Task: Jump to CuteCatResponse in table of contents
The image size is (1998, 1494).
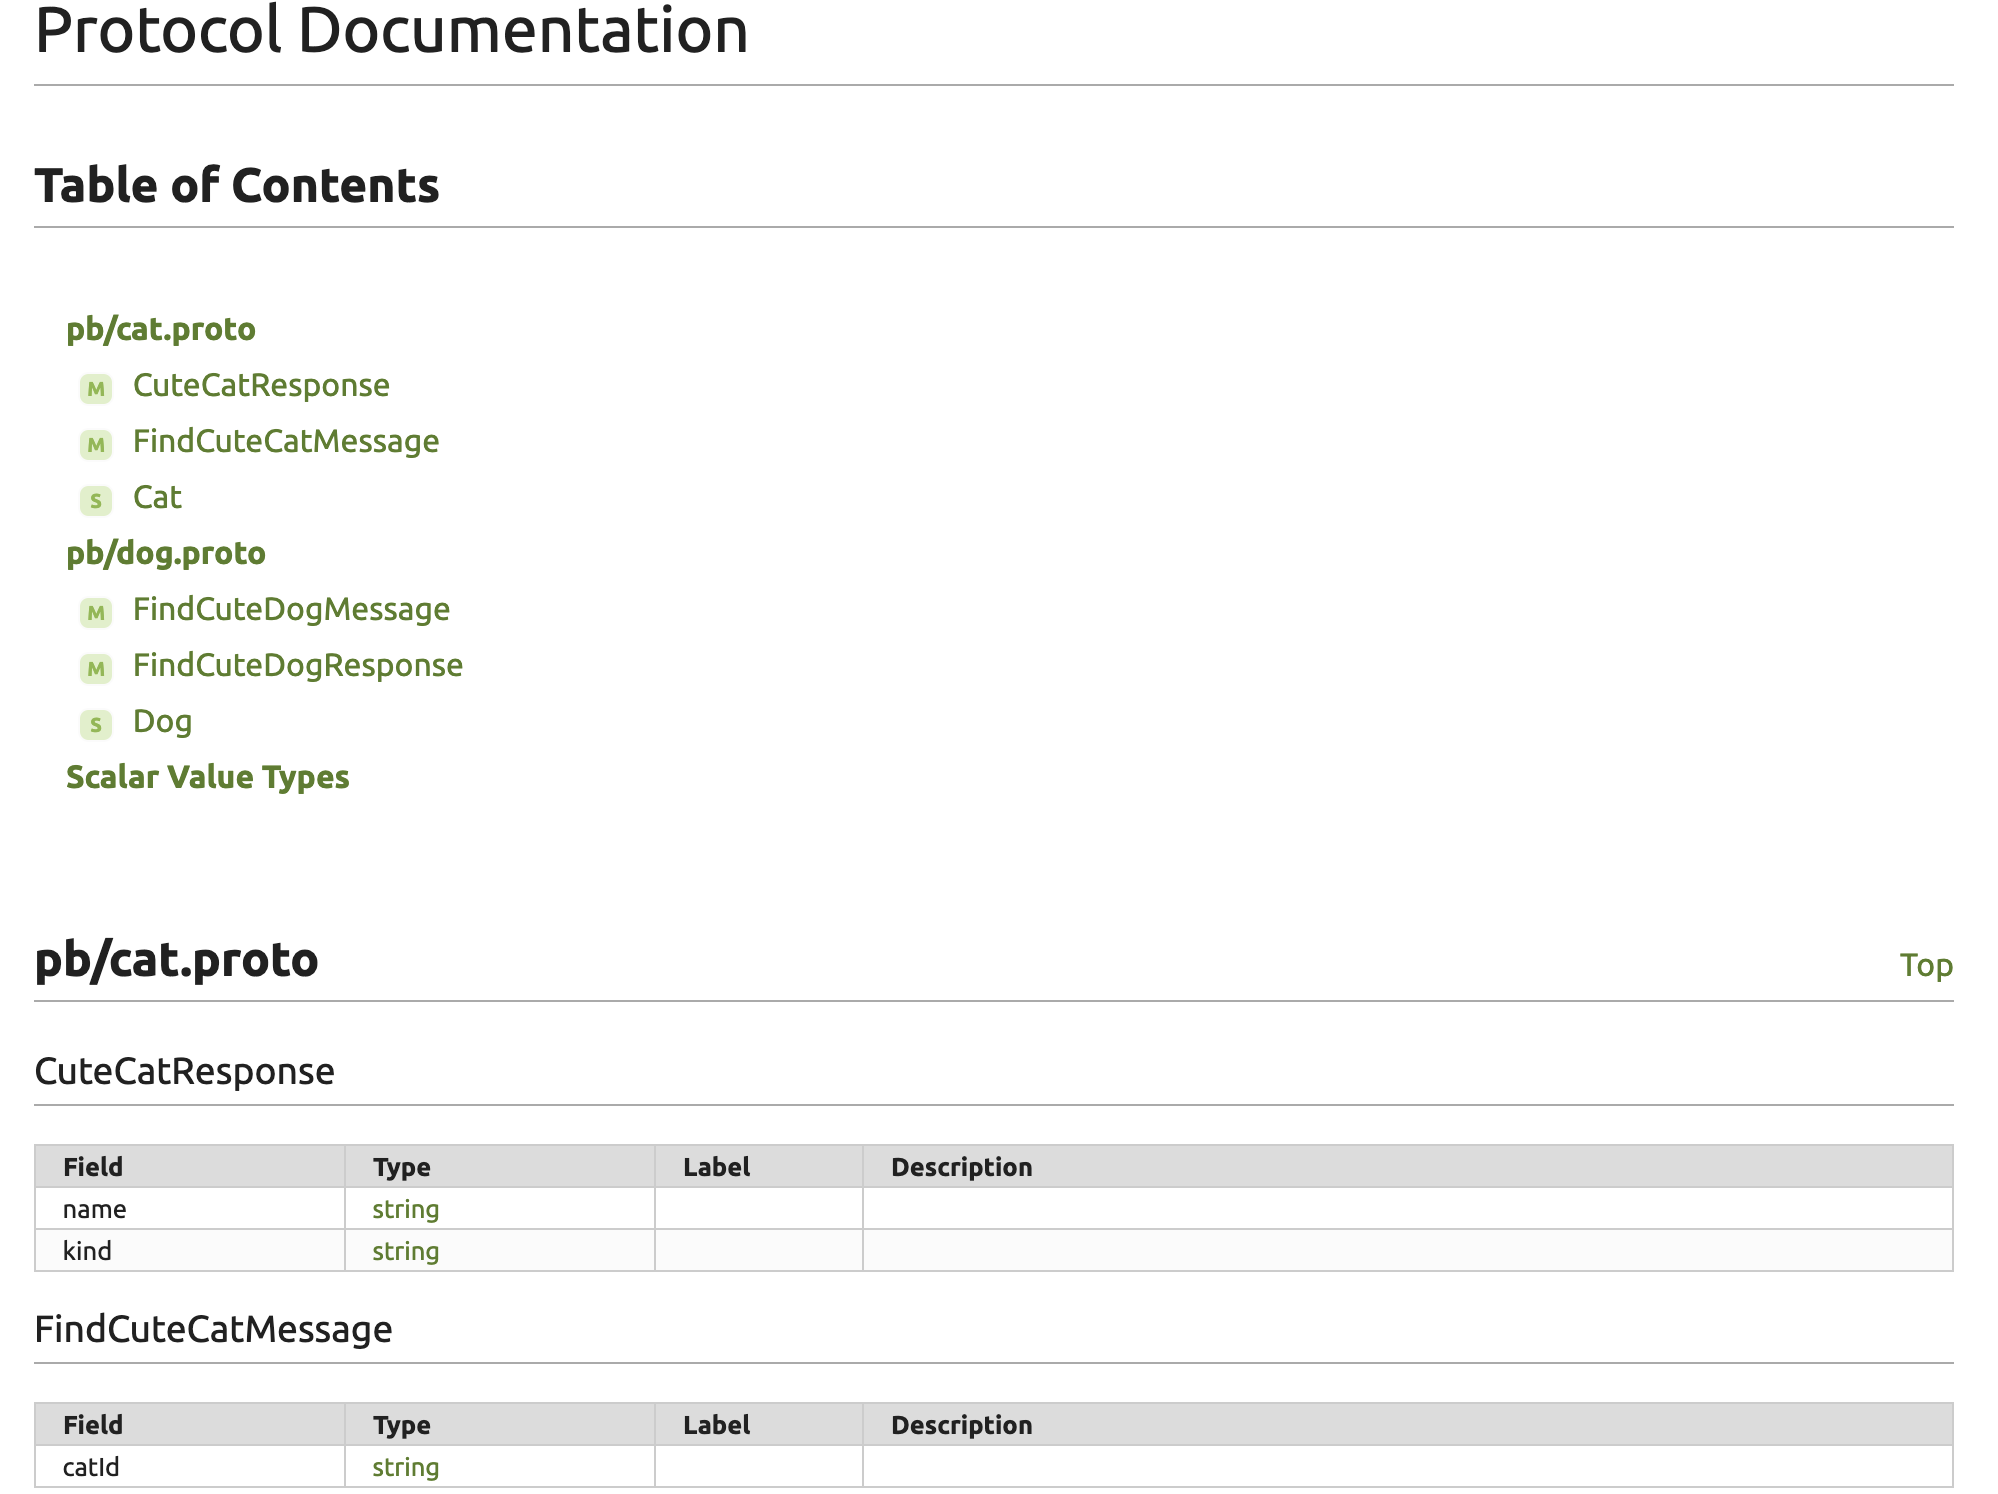Action: coord(261,385)
